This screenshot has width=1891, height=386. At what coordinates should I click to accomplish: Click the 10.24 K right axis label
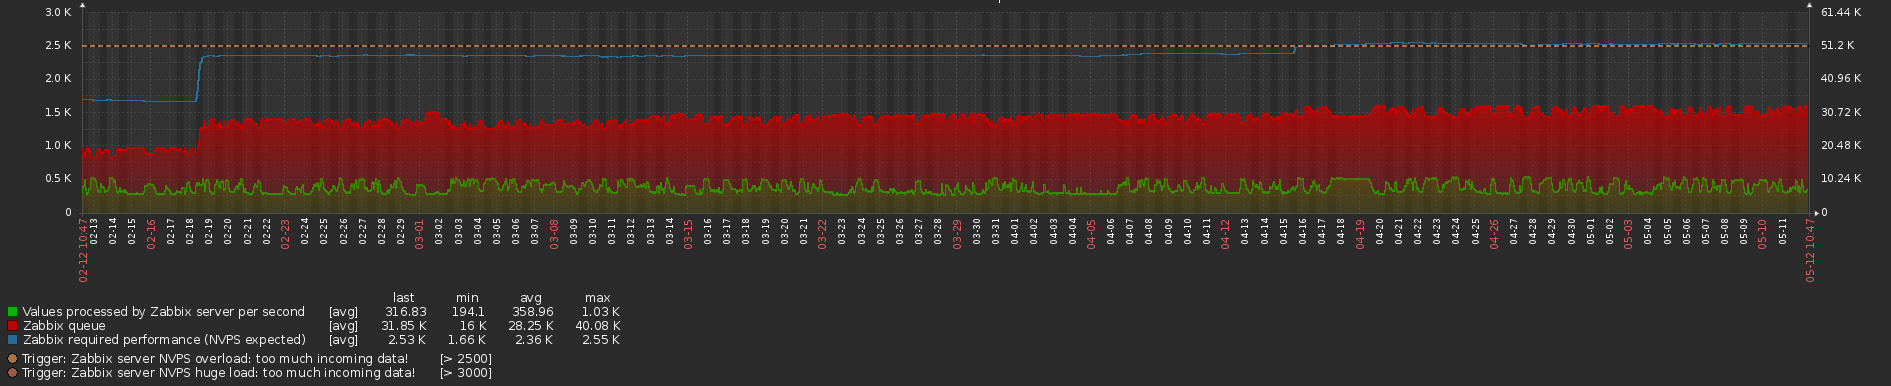pos(1841,179)
